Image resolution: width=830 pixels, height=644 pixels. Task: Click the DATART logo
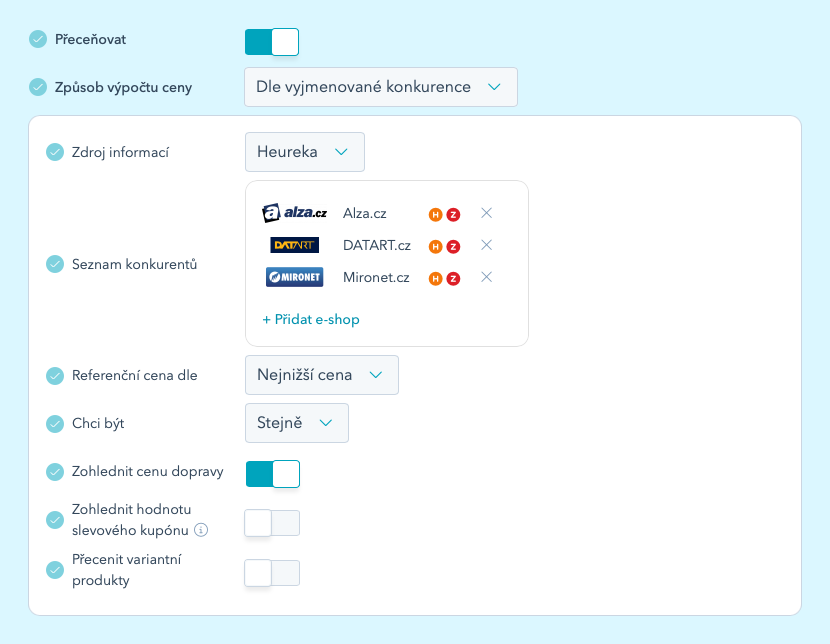click(x=294, y=245)
